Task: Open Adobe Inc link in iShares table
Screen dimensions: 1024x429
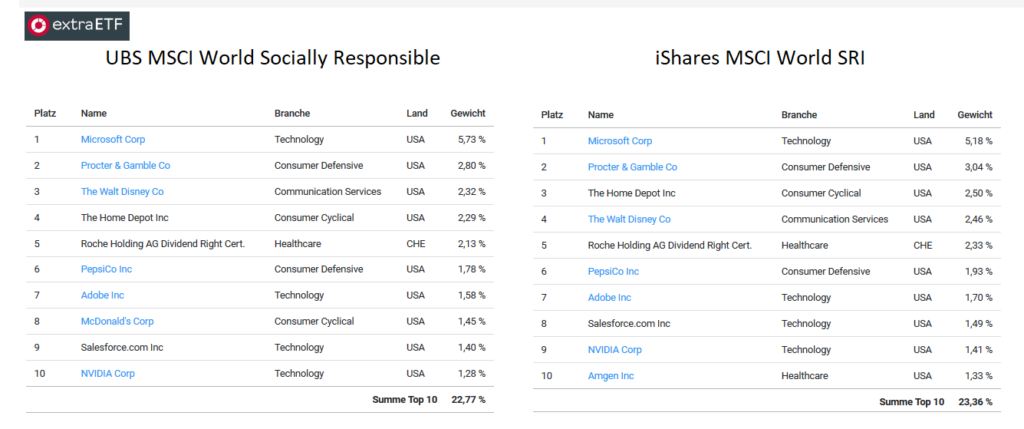Action: [x=609, y=297]
